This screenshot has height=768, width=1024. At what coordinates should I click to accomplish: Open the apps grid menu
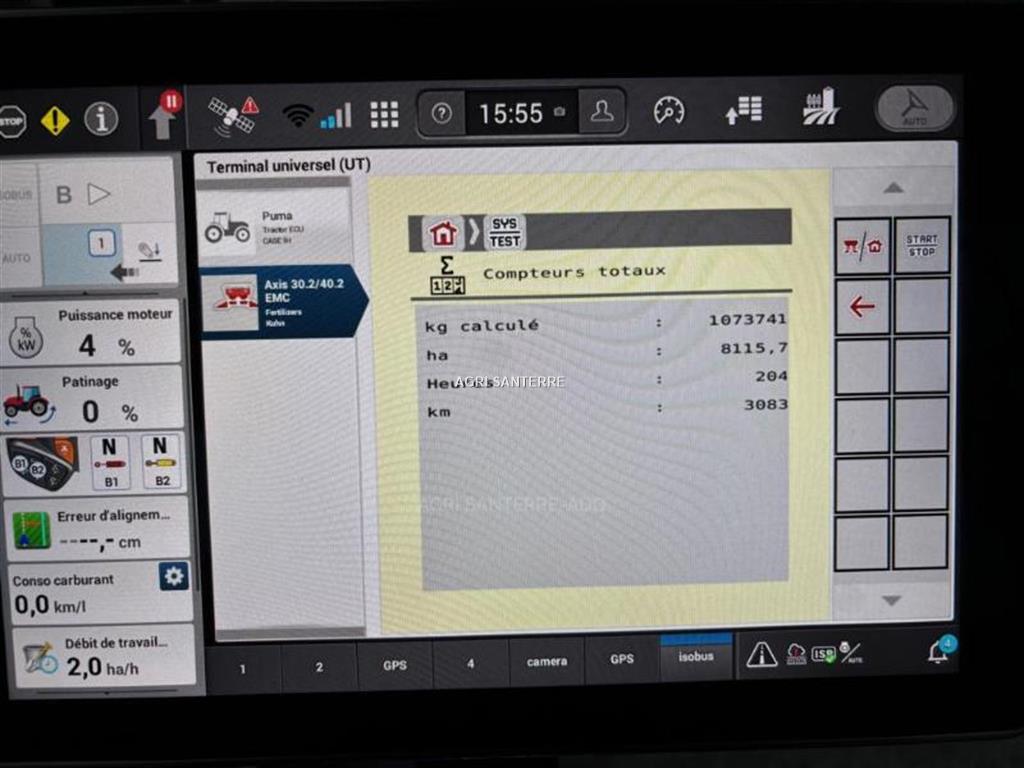384,115
